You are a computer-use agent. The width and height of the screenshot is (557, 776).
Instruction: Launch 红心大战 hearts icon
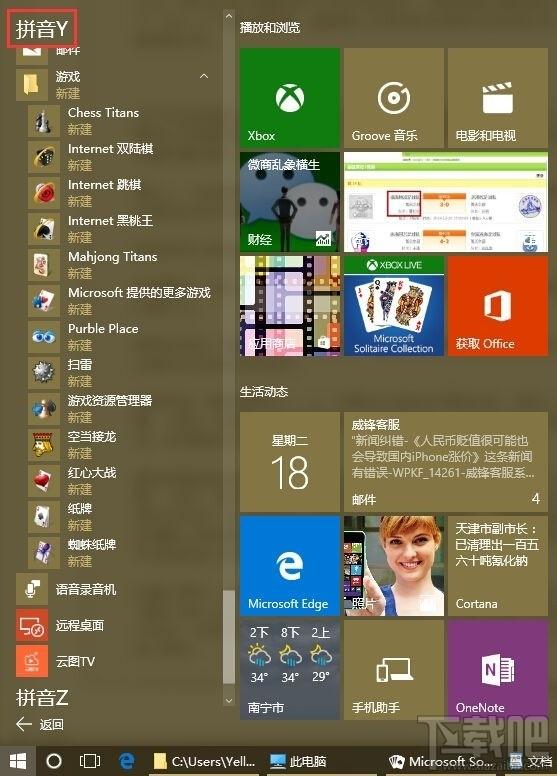click(44, 481)
